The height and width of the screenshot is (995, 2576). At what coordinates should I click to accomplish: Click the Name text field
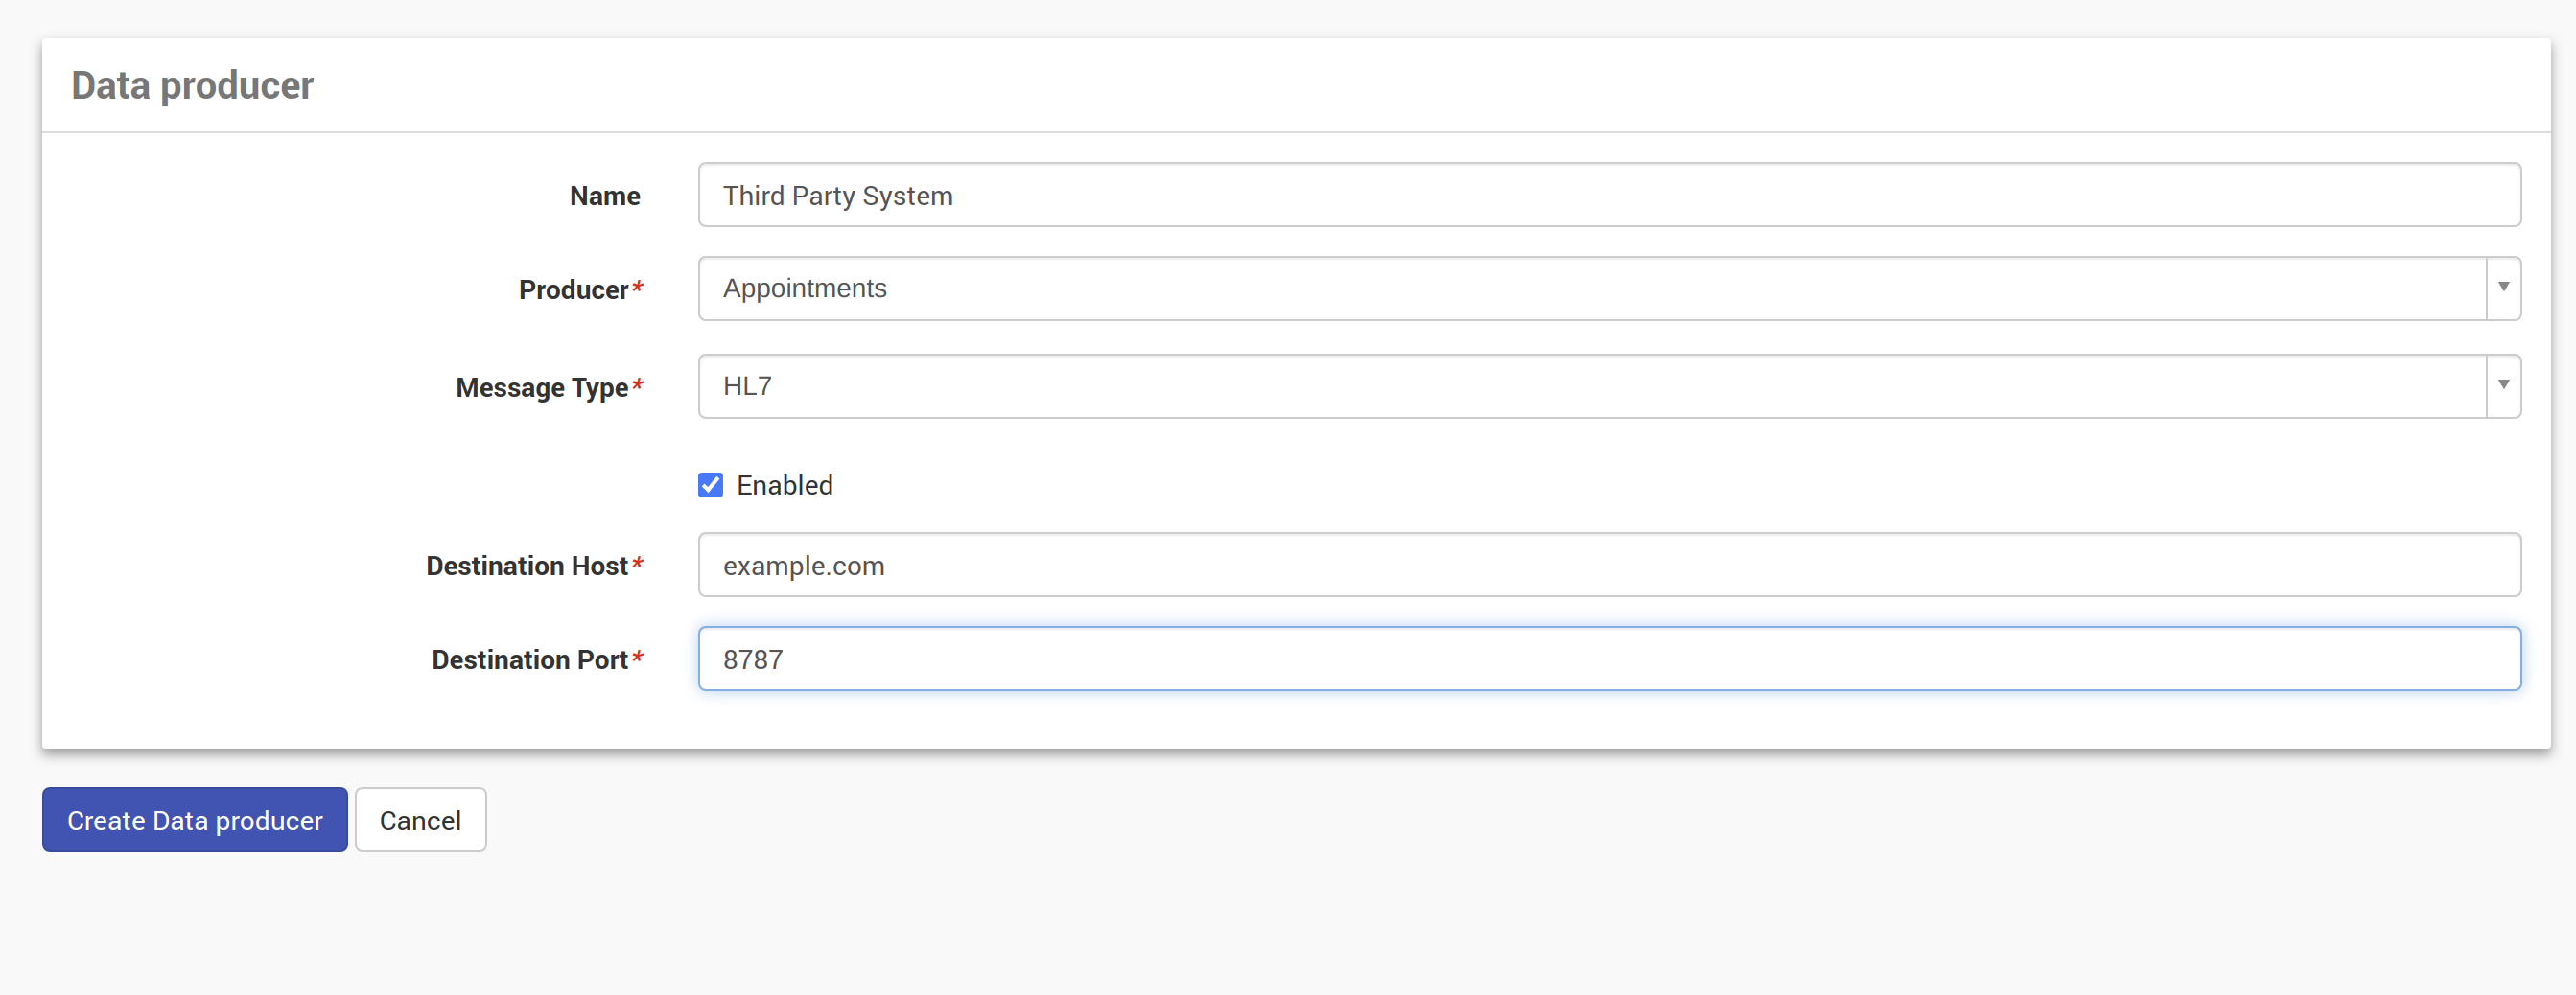click(1608, 195)
